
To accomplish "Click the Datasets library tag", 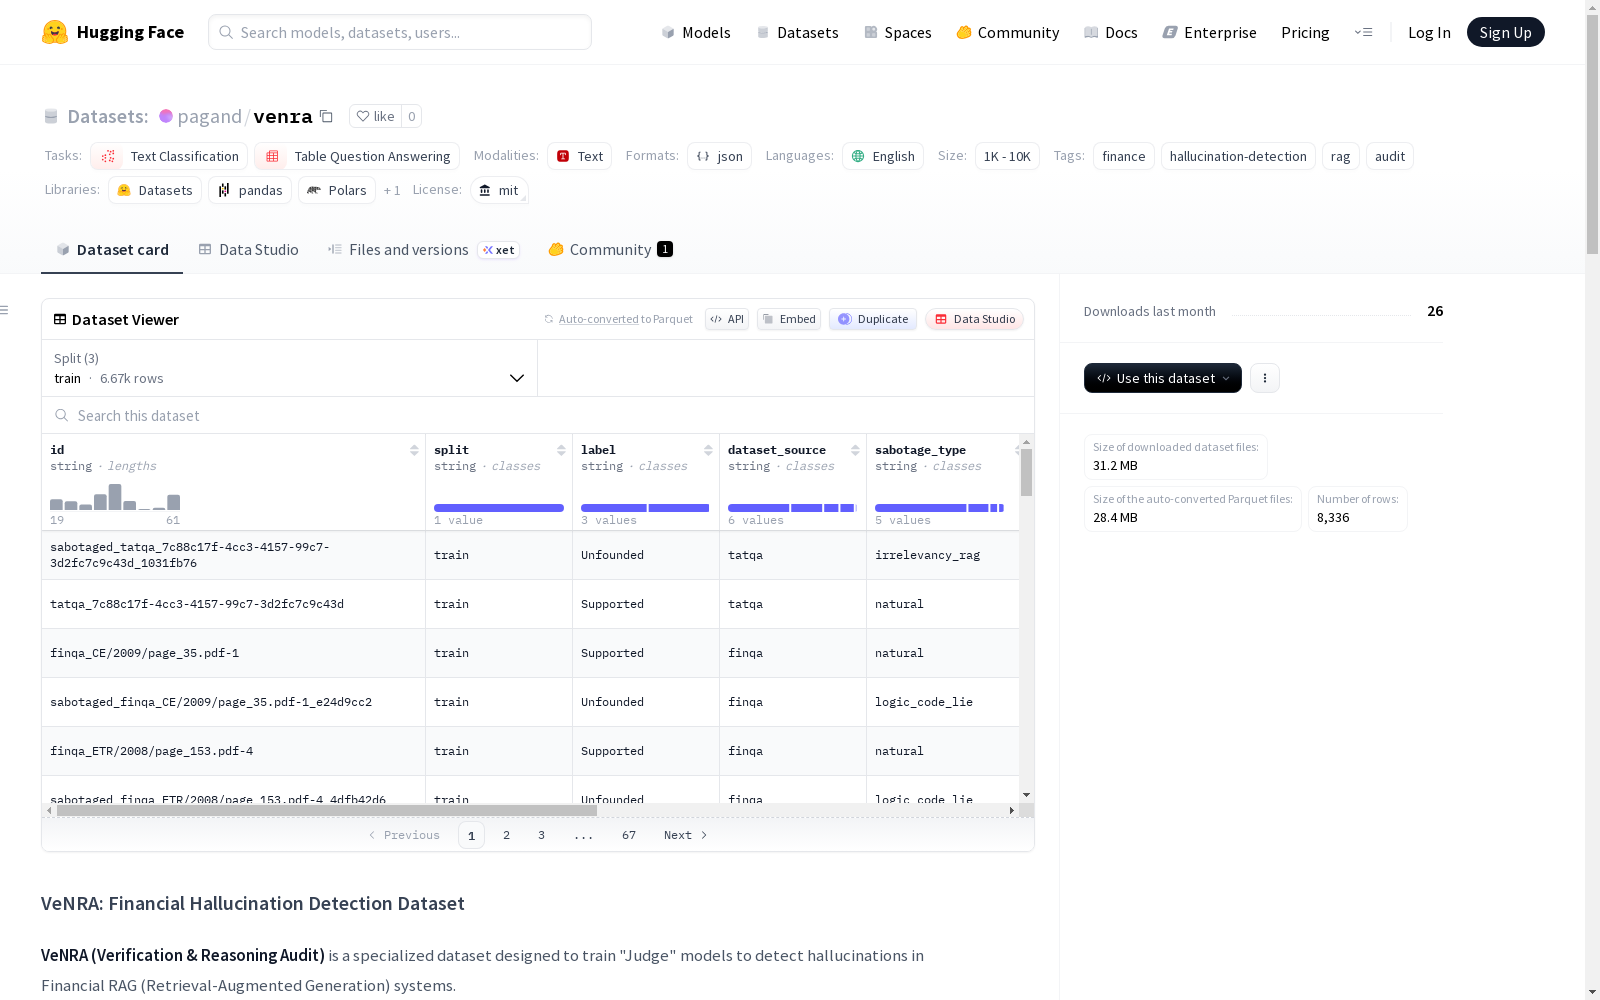I will 155,190.
